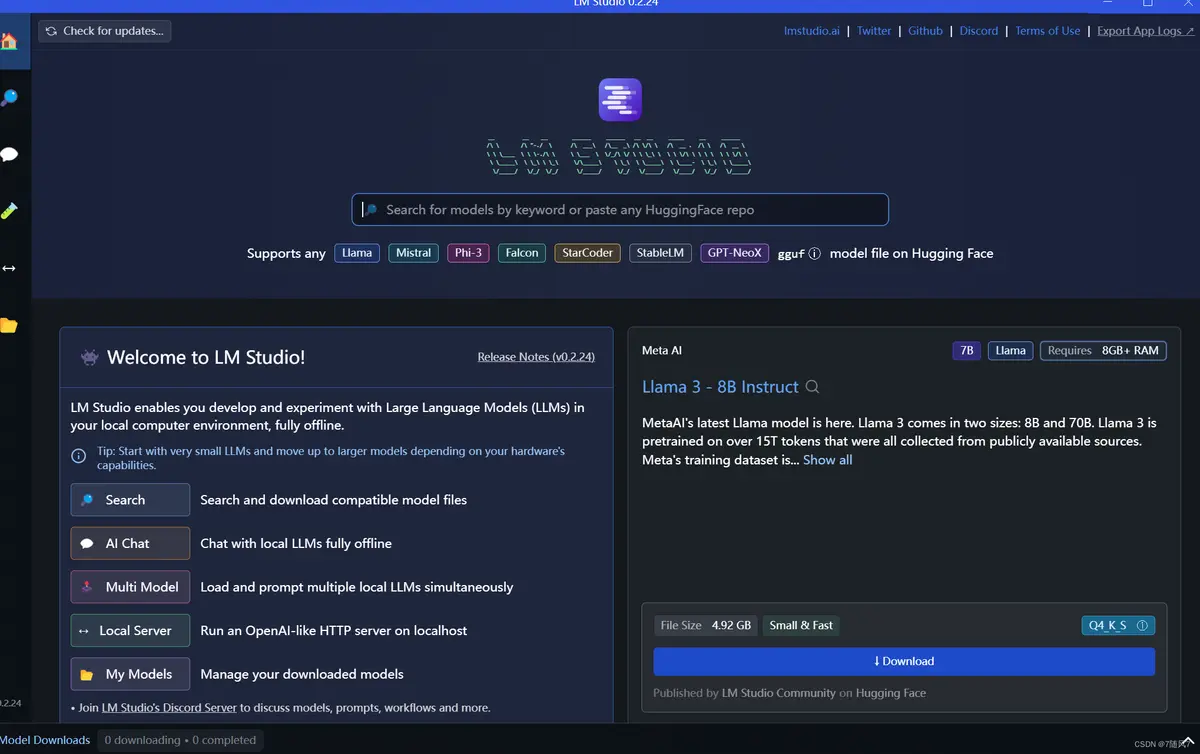Select the Phi-3 architecture tag
The height and width of the screenshot is (754, 1200).
[468, 253]
